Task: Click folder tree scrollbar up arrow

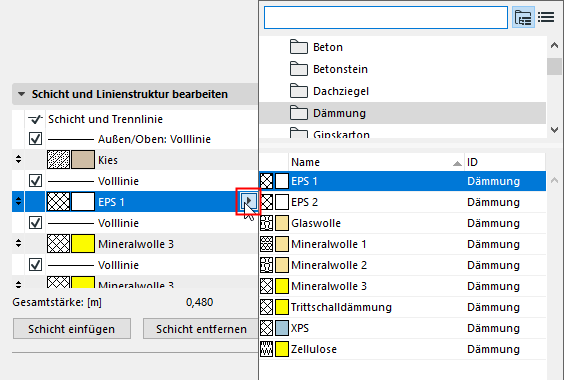Action: click(x=554, y=45)
